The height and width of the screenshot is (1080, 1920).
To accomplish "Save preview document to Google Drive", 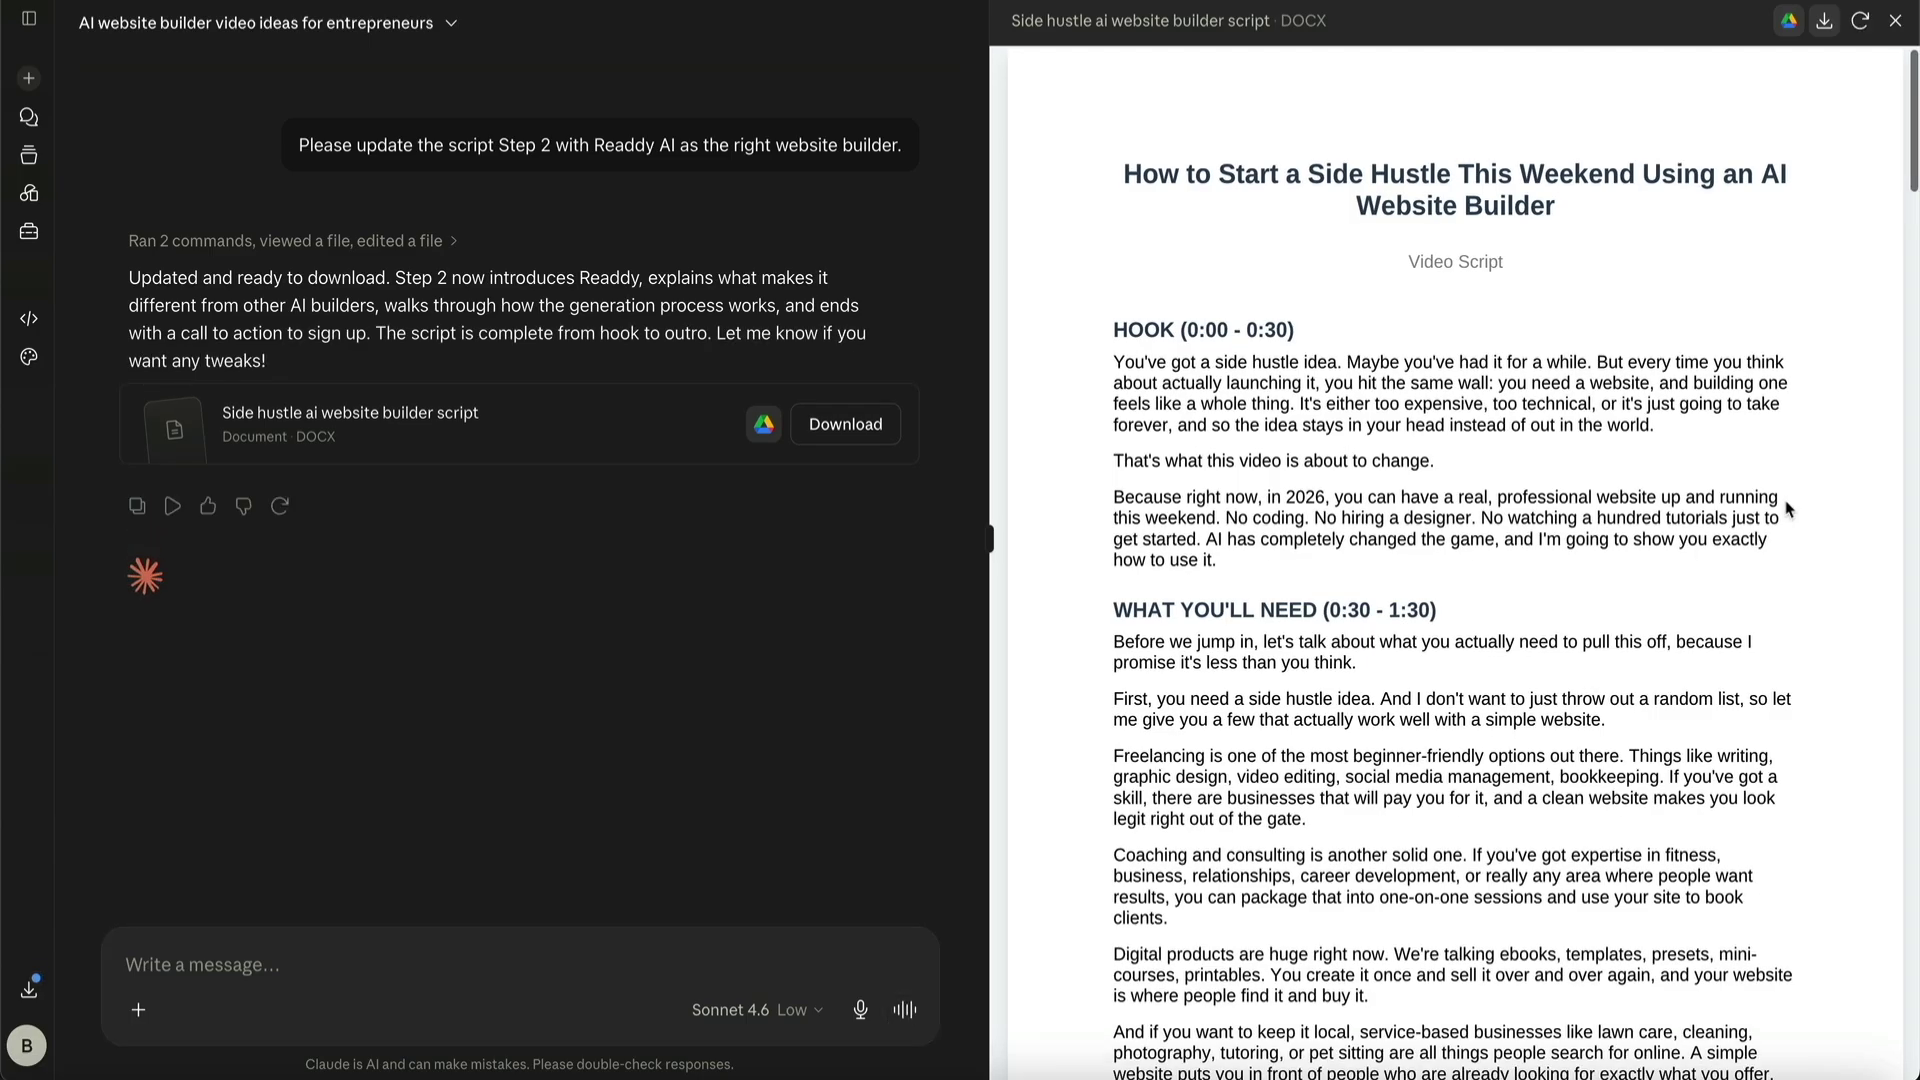I will click(x=1789, y=20).
